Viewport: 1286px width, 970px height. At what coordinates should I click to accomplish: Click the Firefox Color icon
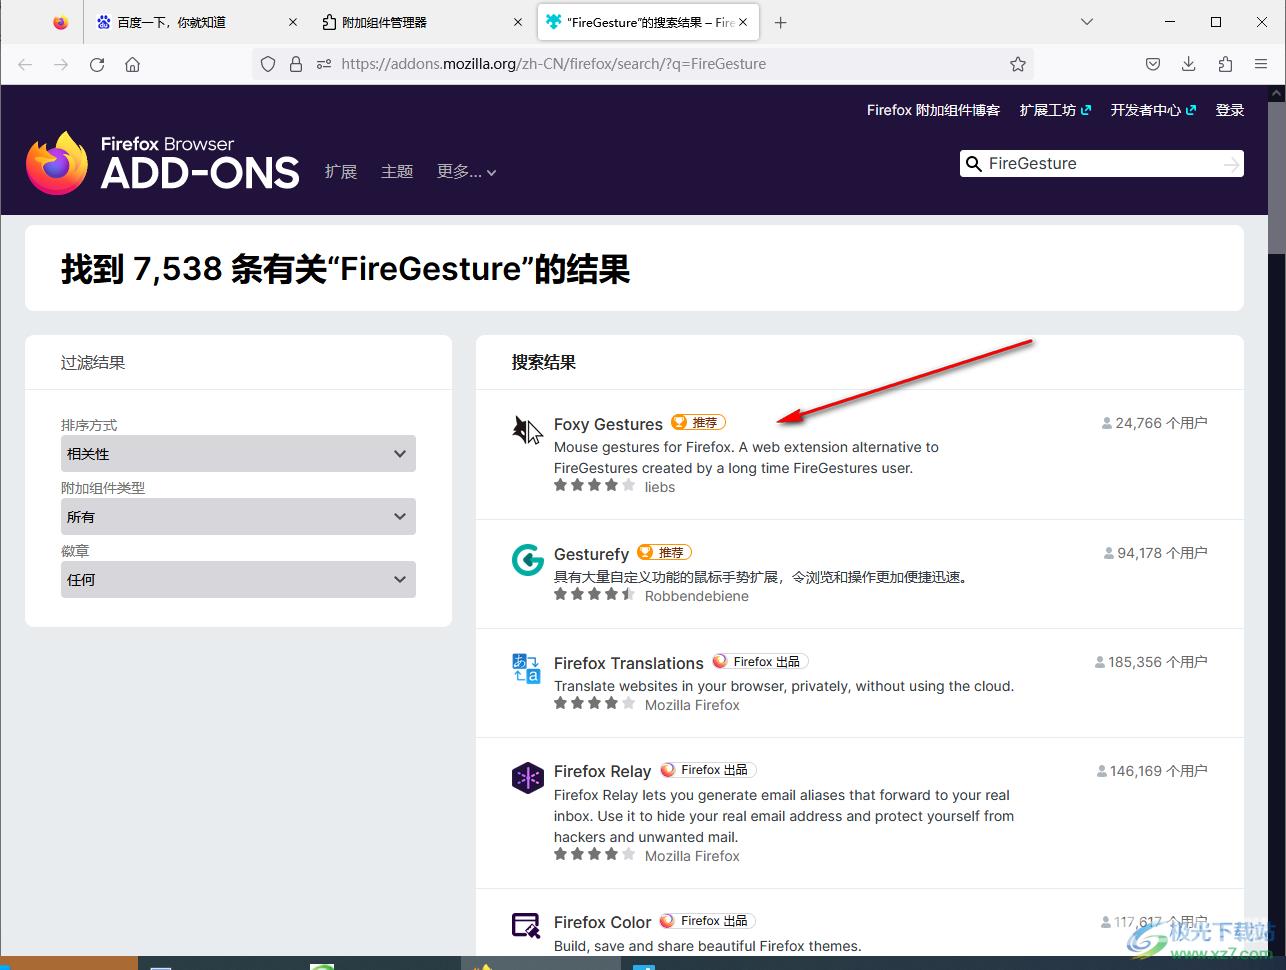pyautogui.click(x=527, y=926)
